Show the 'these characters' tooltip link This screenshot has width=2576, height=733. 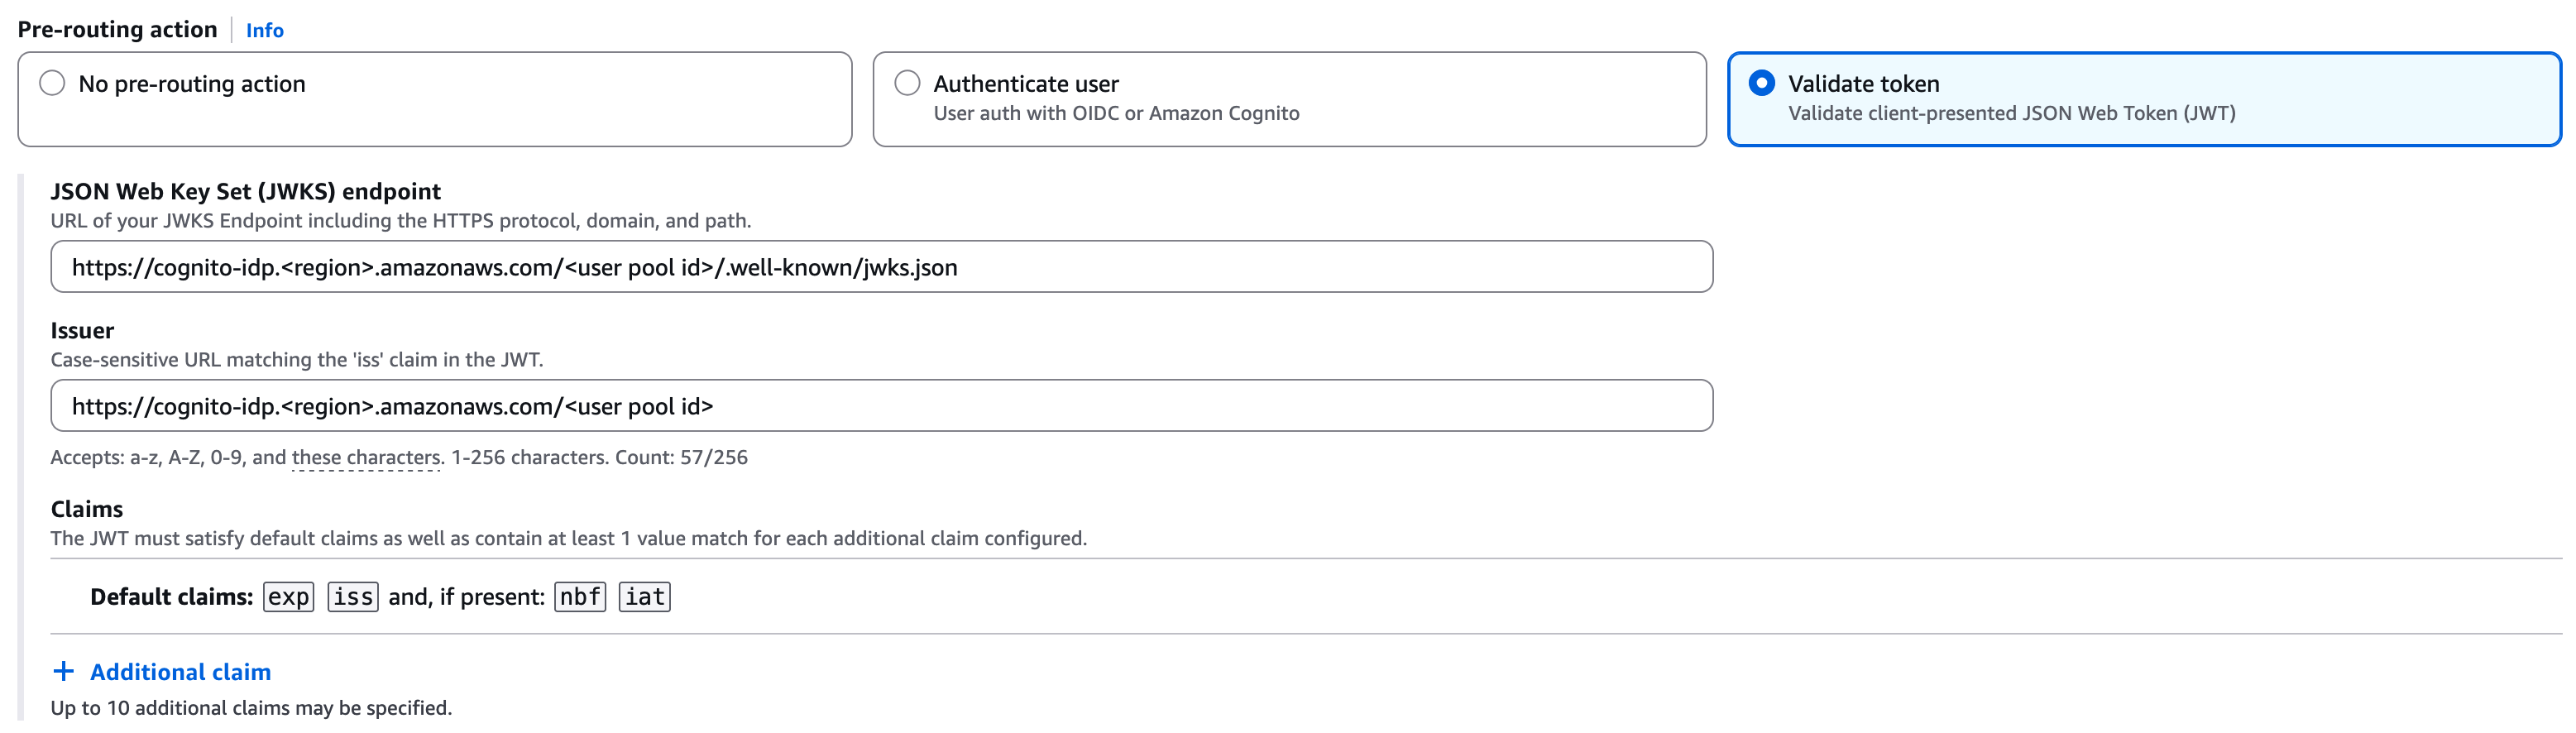pos(366,457)
